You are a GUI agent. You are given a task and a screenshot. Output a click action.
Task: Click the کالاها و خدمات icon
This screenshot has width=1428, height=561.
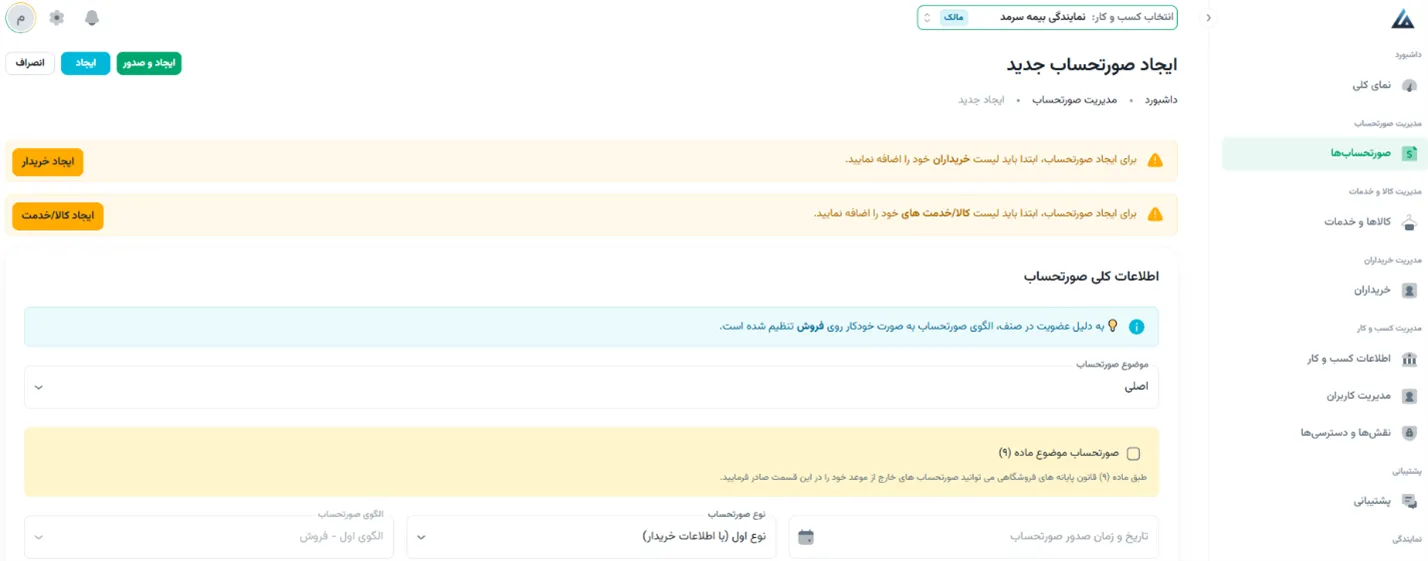pos(1409,222)
